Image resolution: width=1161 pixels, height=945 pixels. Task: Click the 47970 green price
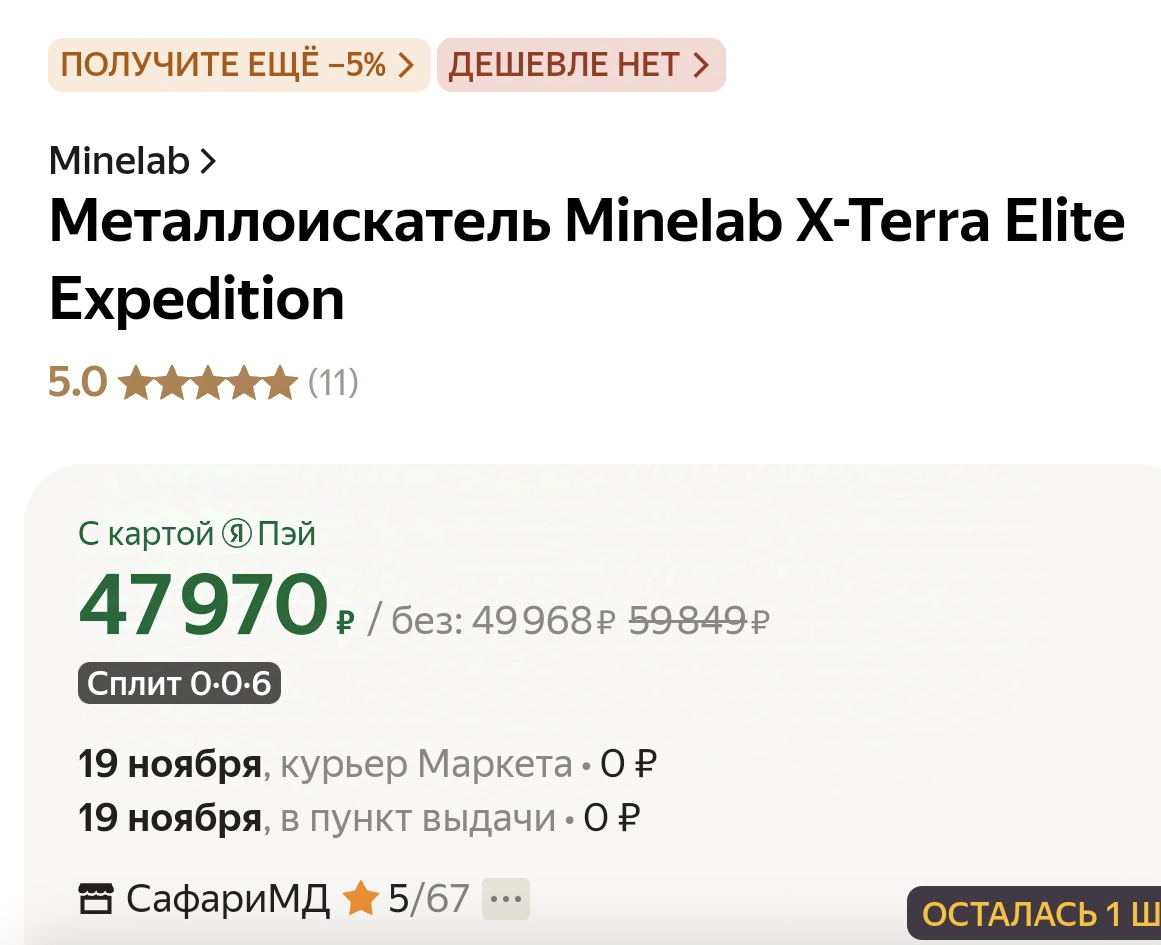click(x=203, y=606)
